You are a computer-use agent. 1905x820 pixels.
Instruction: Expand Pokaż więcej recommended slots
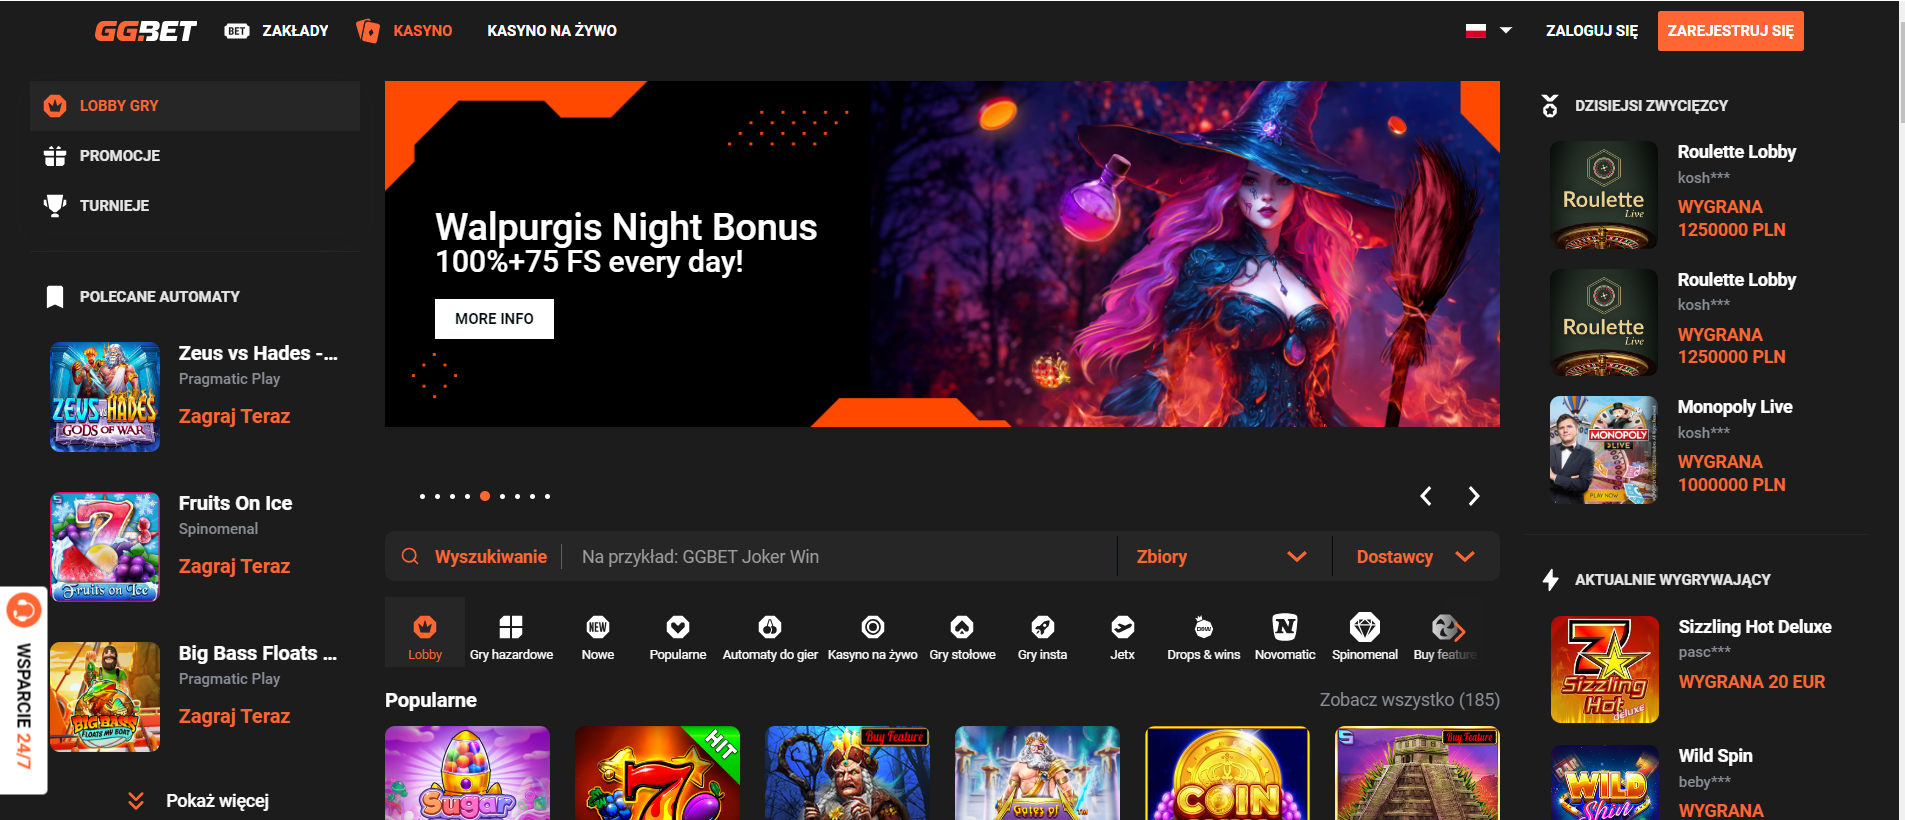tap(199, 801)
